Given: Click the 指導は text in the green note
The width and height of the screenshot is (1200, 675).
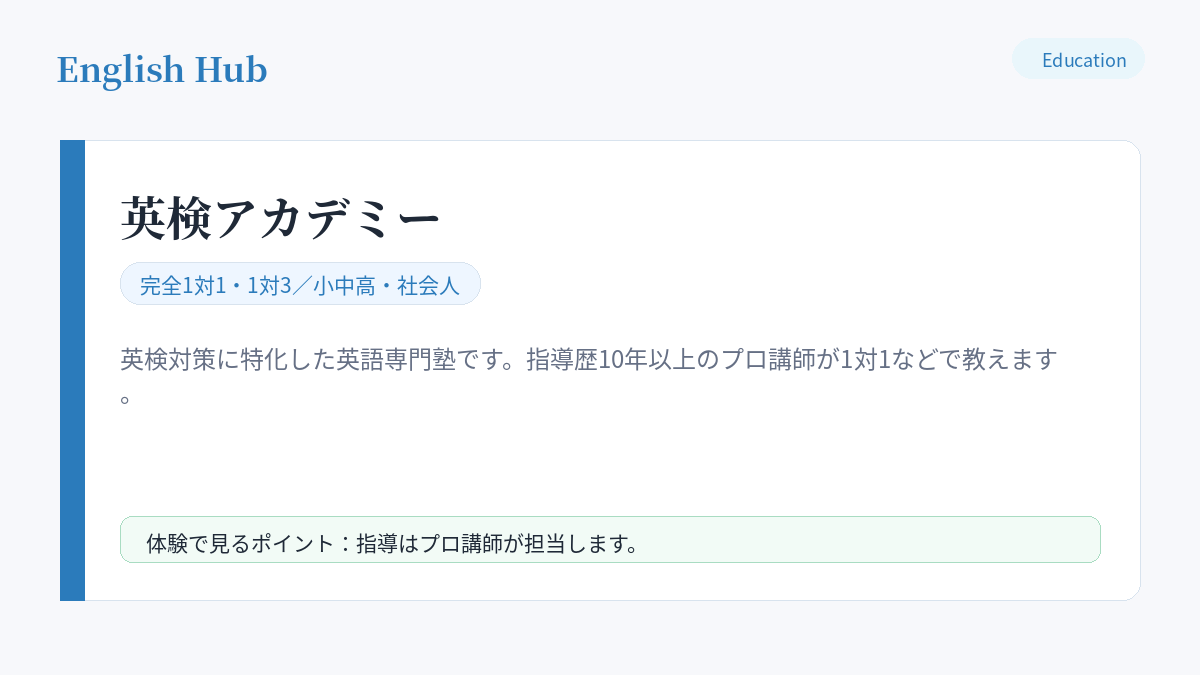Looking at the screenshot, I should point(388,544).
